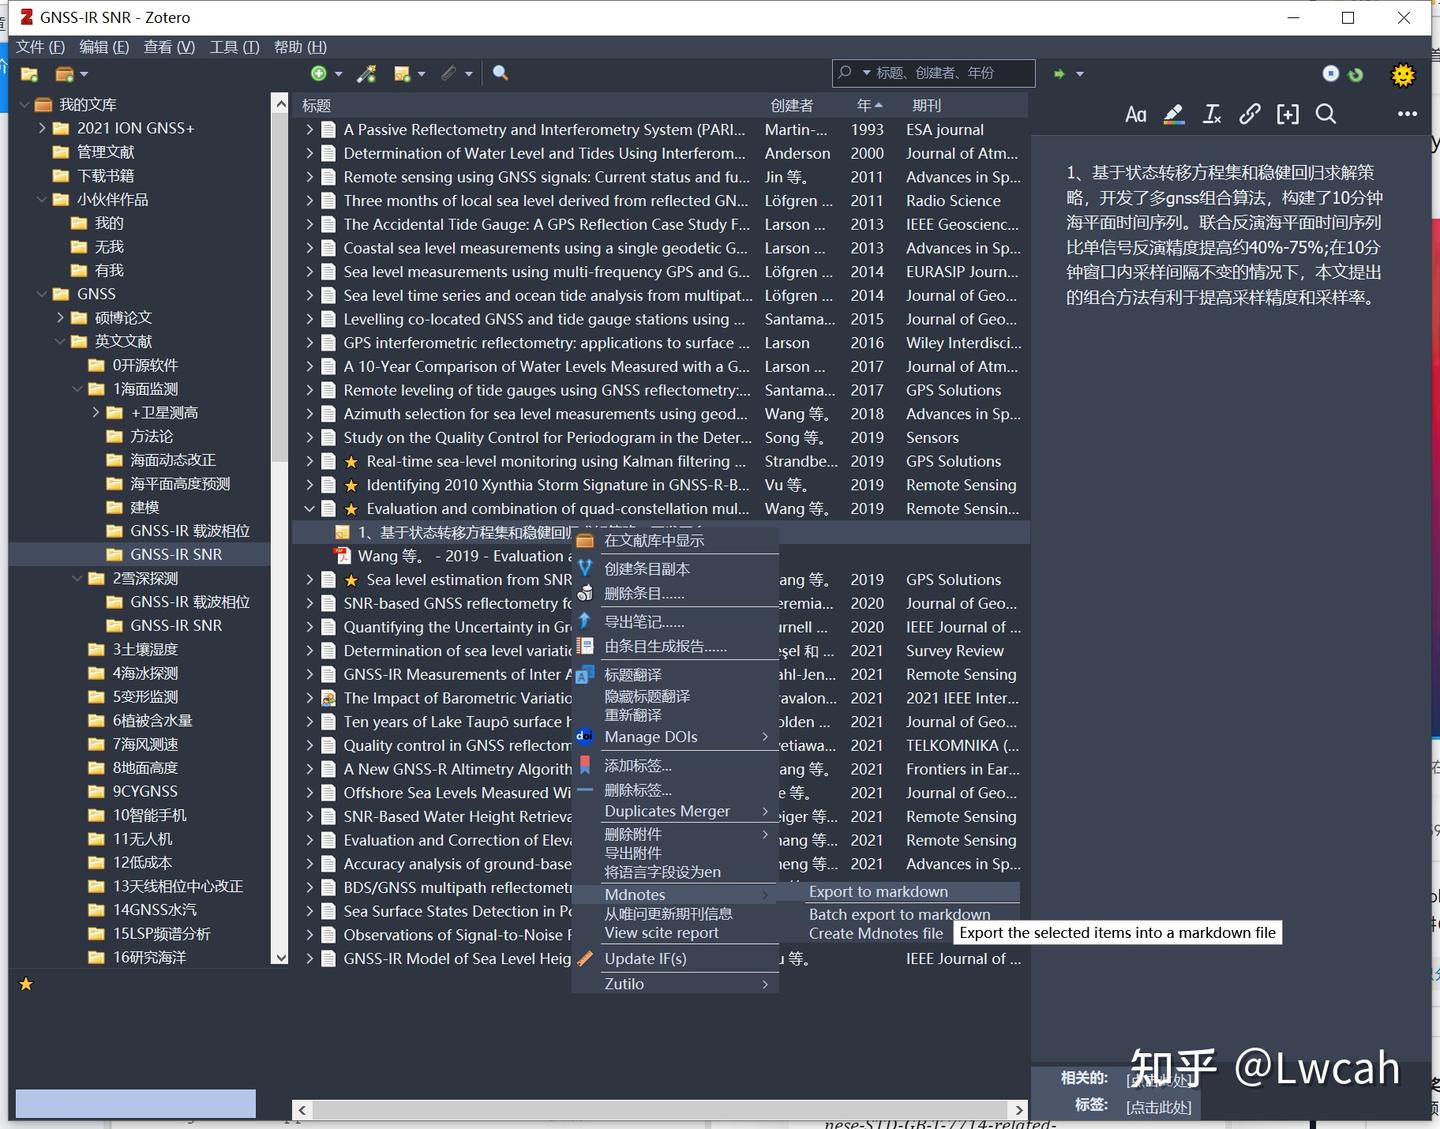Click scroll down arrow of collections pane
Viewport: 1440px width, 1129px height.
pyautogui.click(x=280, y=957)
